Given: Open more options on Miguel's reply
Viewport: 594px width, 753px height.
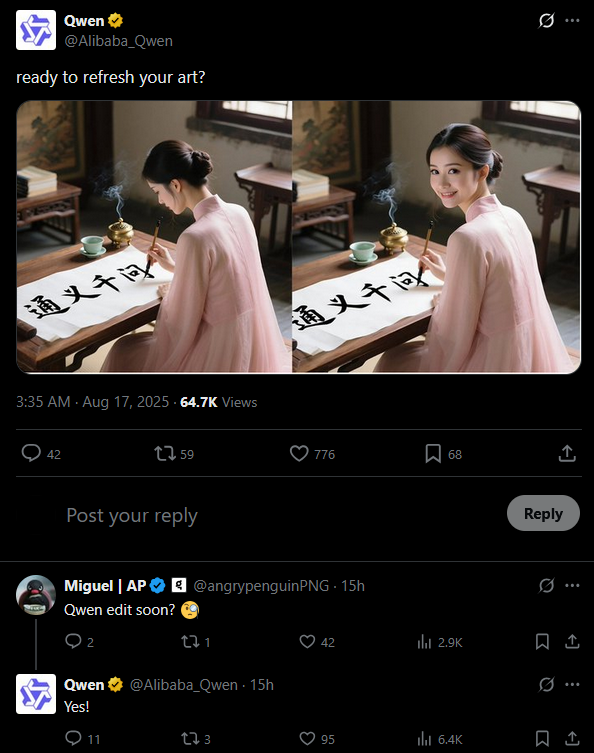Looking at the screenshot, I should pyautogui.click(x=572, y=585).
